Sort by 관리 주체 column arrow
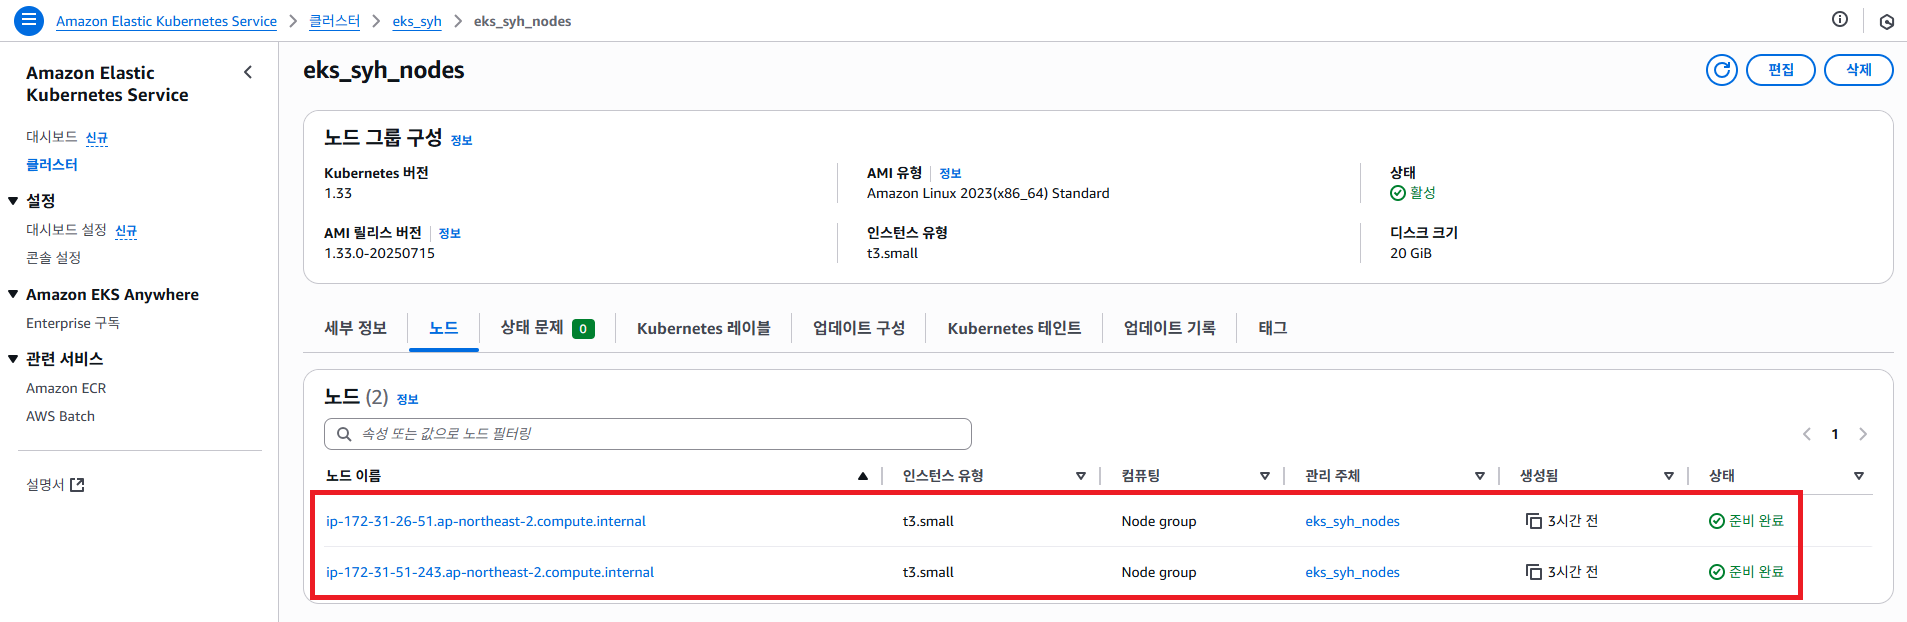This screenshot has width=1907, height=622. pyautogui.click(x=1480, y=476)
